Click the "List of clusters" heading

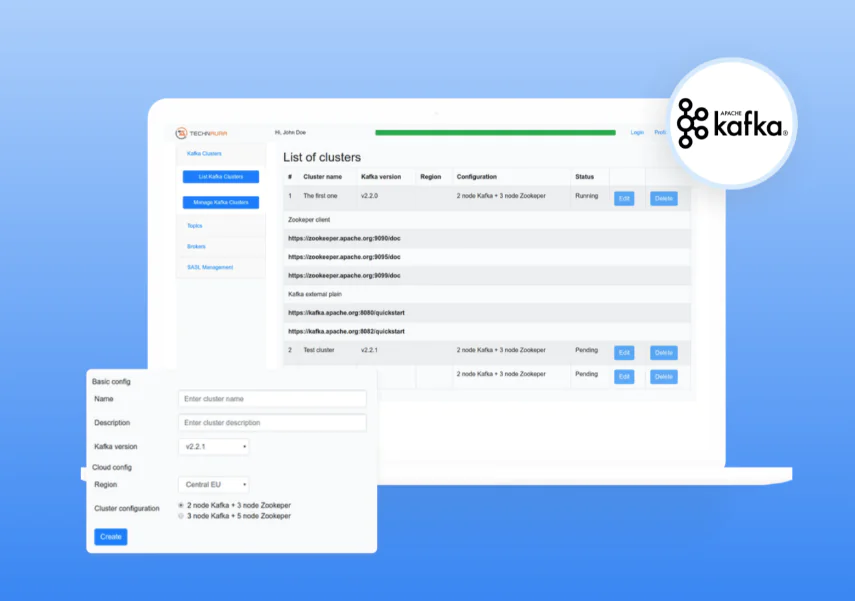pos(322,158)
